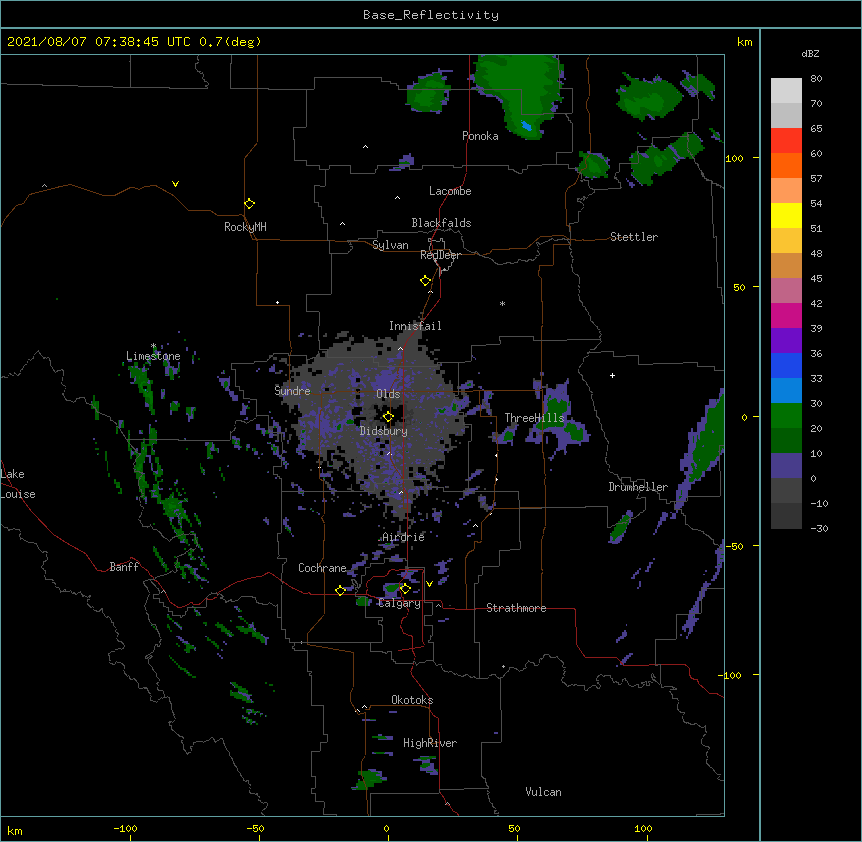Click the Limestone label
The height and width of the screenshot is (842, 862).
153,356
